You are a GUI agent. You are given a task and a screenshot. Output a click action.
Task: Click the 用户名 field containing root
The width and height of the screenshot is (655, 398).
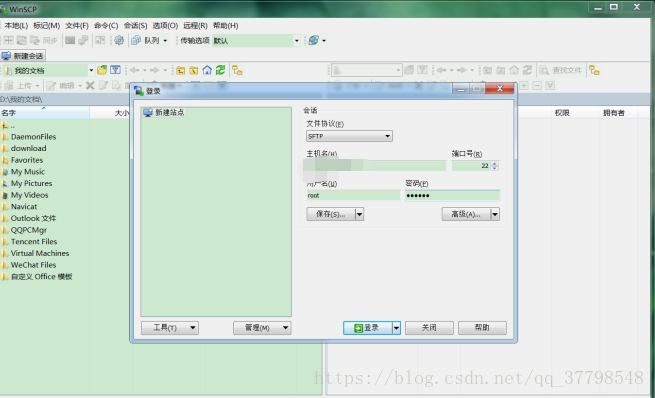[x=353, y=195]
